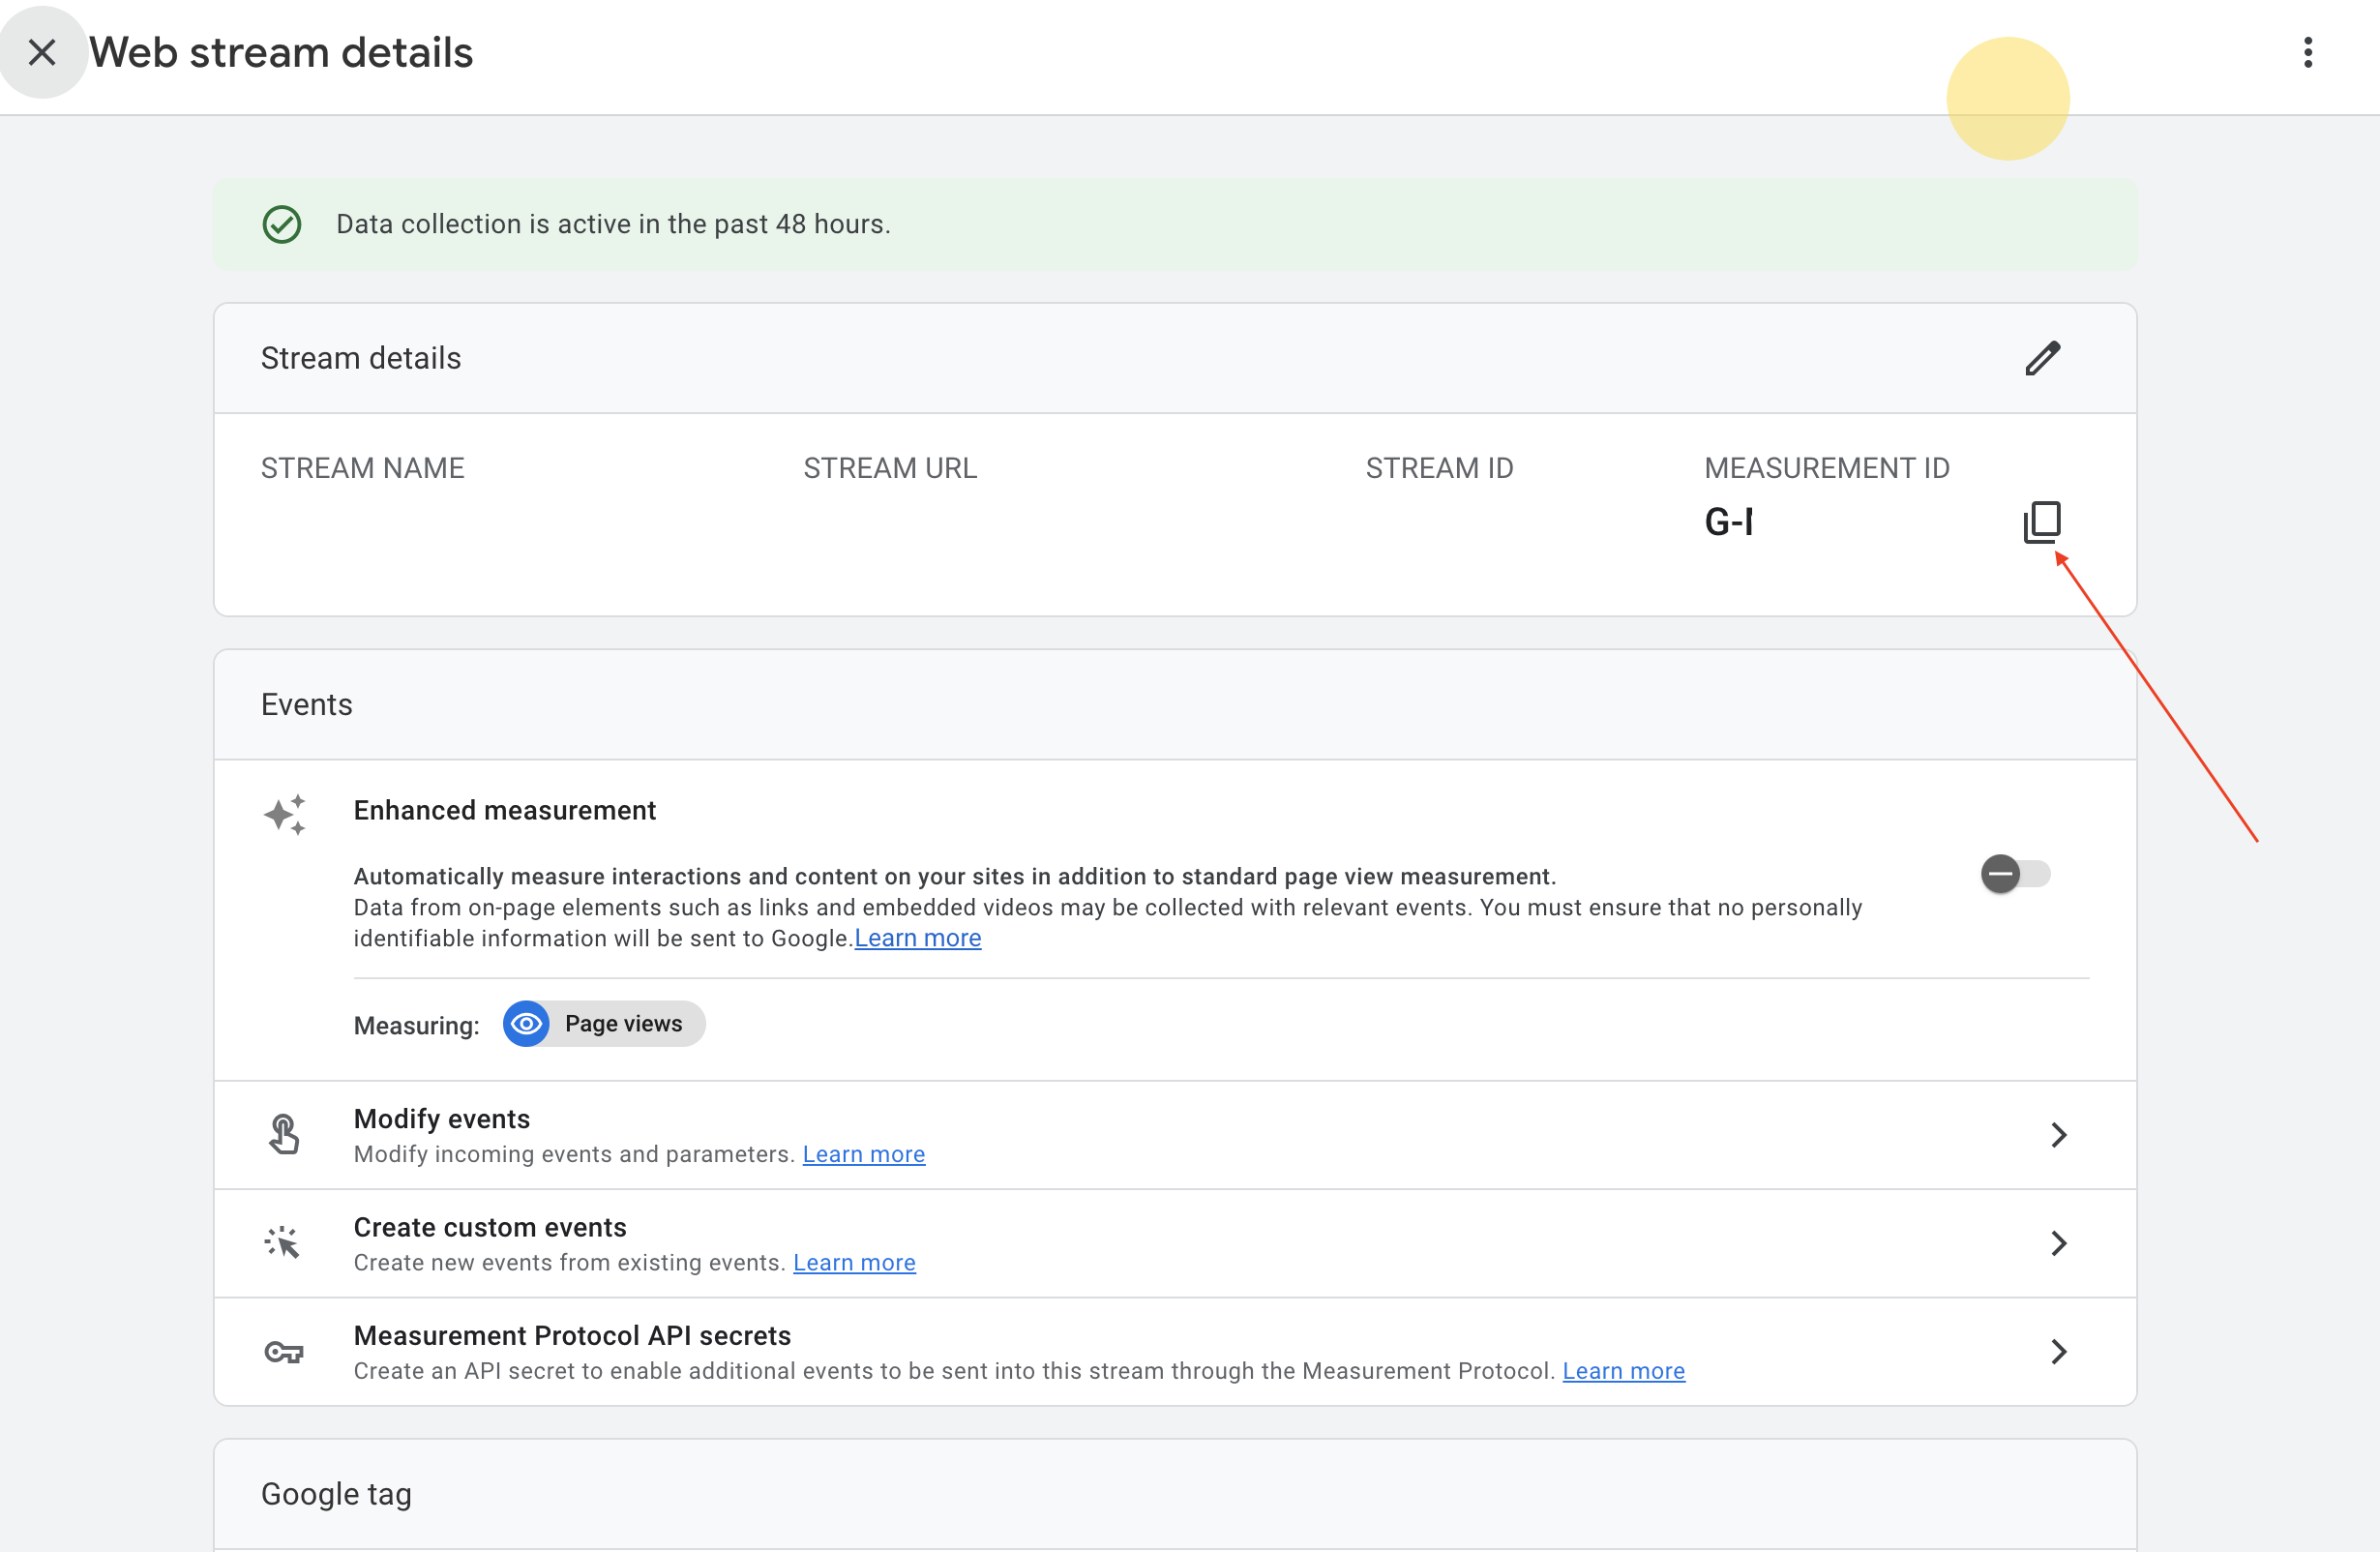Close the Web stream details panel
This screenshot has width=2380, height=1552.
pos(42,52)
